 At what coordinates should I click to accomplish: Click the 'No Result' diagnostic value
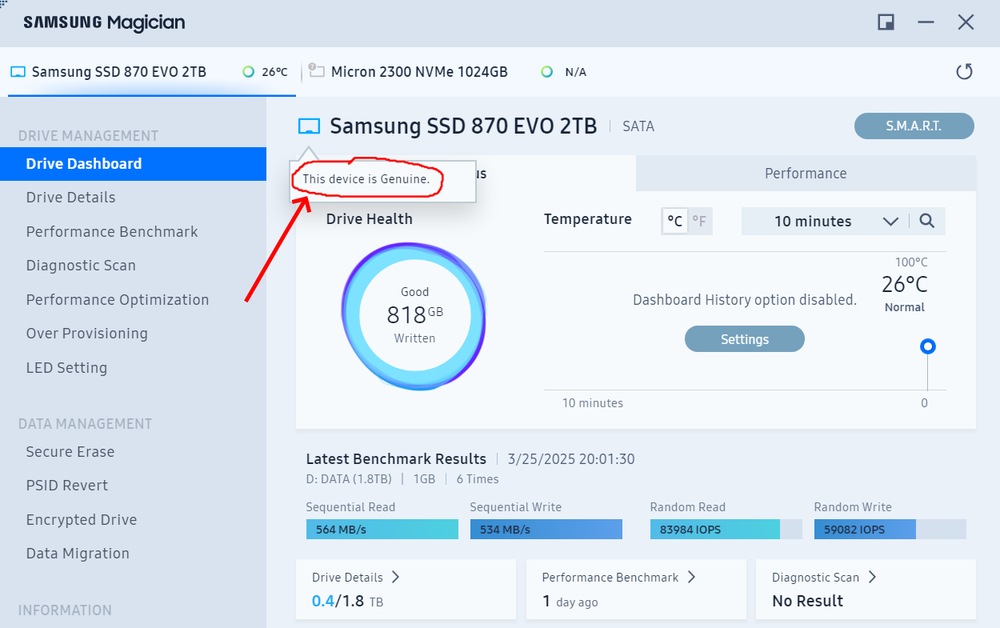pos(807,601)
